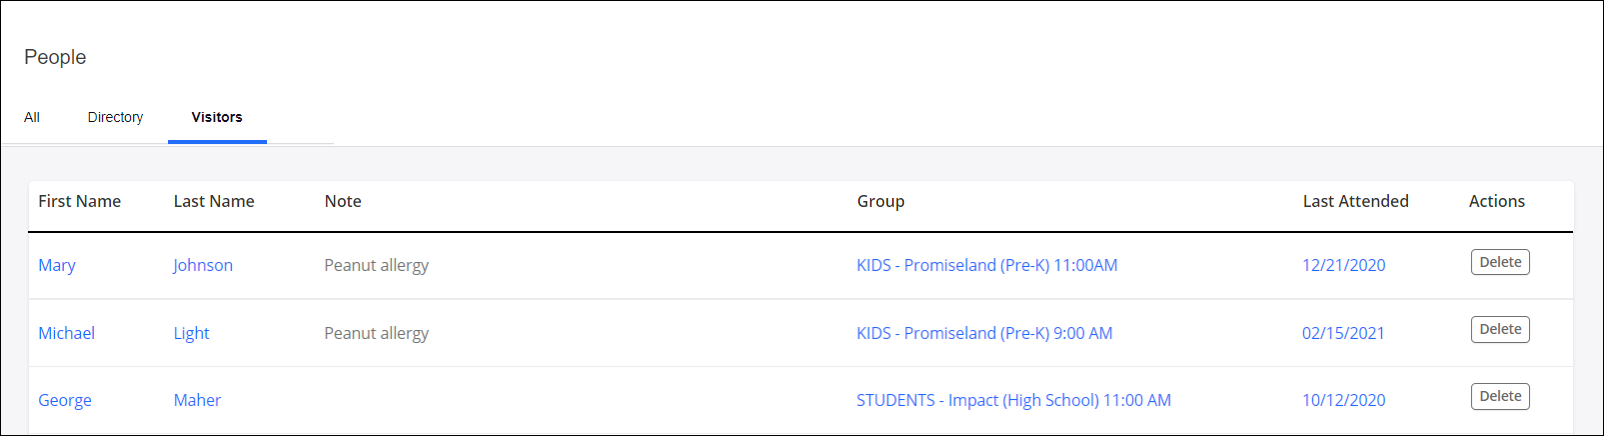Click the Last Attended column header
Image resolution: width=1604 pixels, height=436 pixels.
click(x=1355, y=201)
